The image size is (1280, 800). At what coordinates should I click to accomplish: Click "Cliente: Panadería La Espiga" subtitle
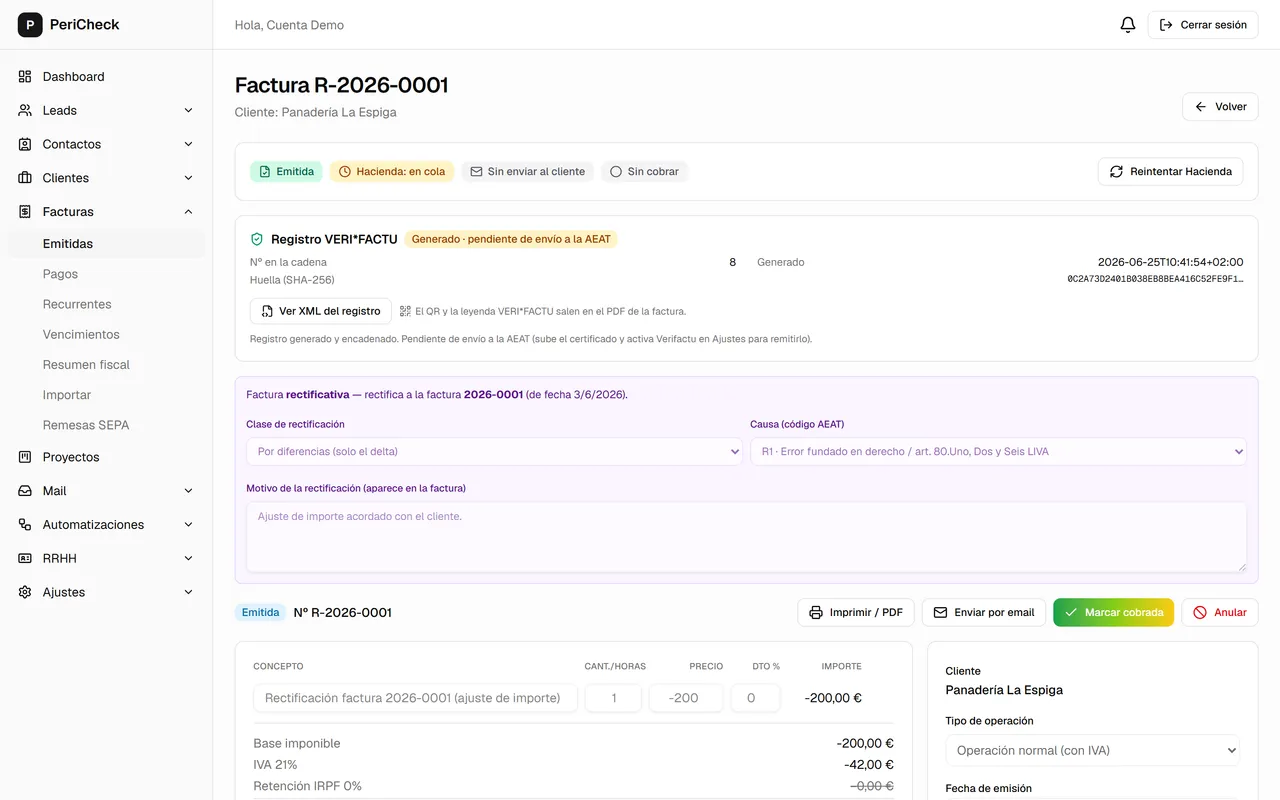(x=316, y=113)
